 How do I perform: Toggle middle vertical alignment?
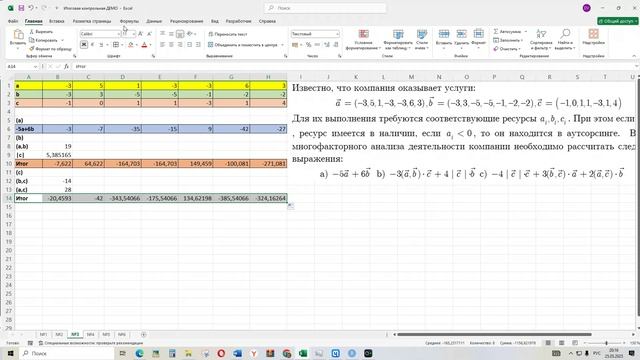pyautogui.click(x=171, y=33)
